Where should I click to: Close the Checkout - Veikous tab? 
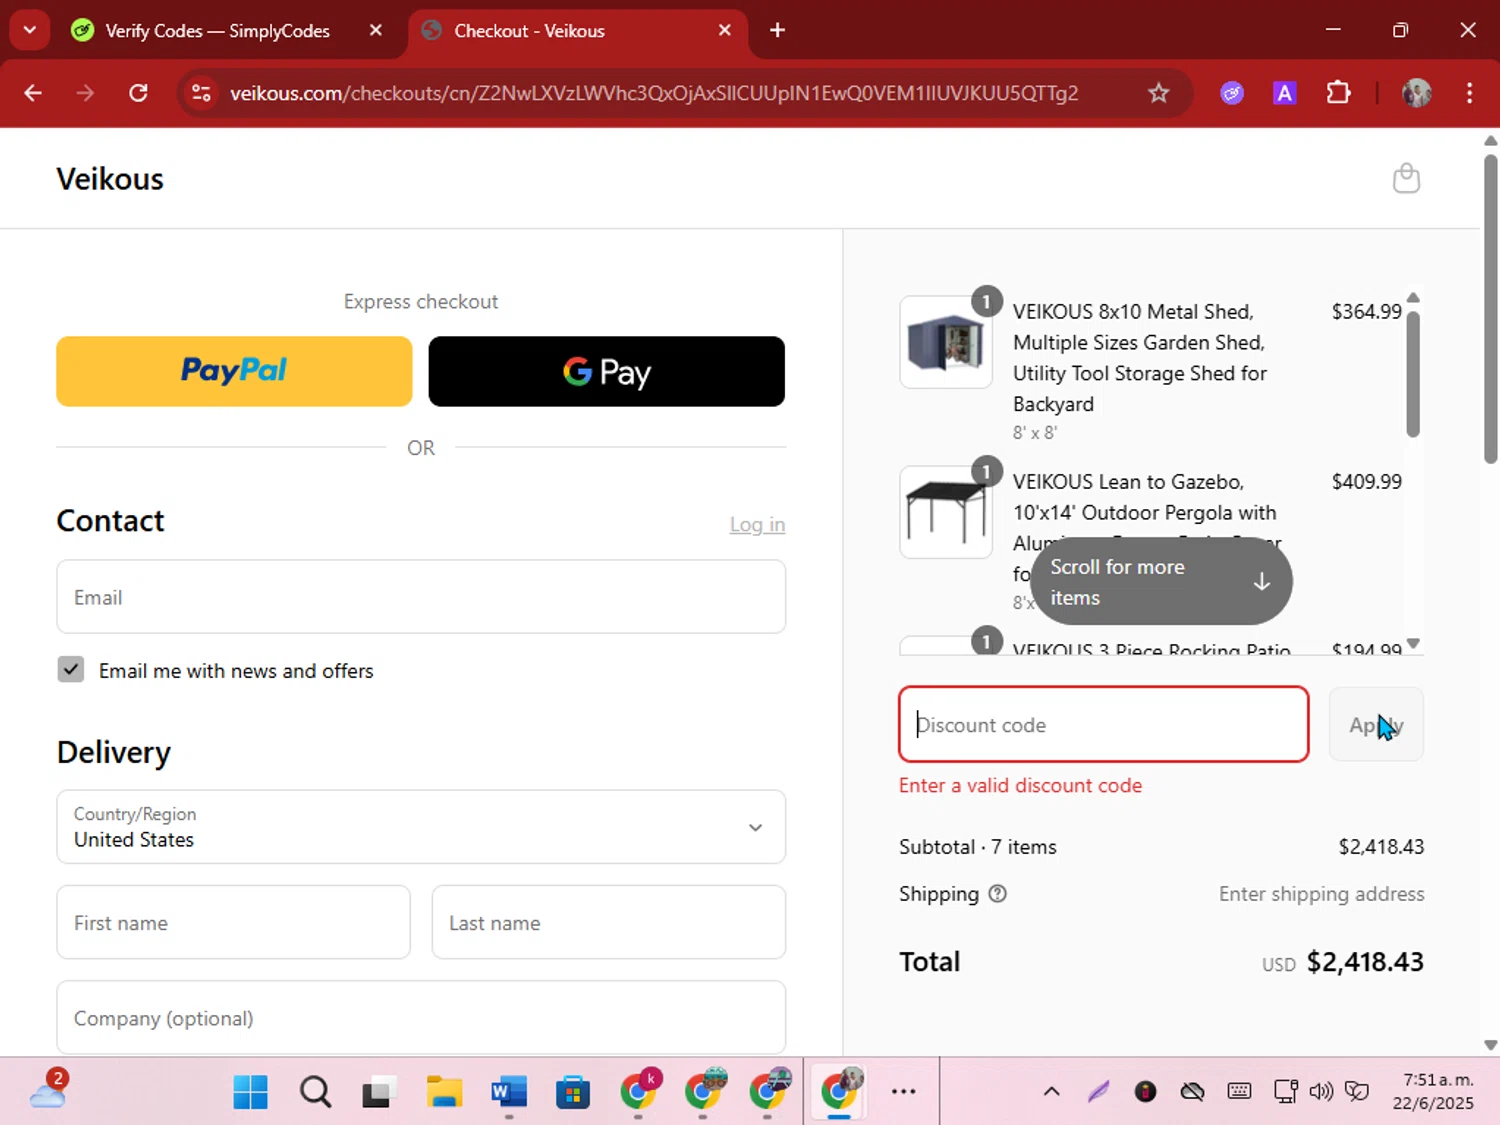725,30
